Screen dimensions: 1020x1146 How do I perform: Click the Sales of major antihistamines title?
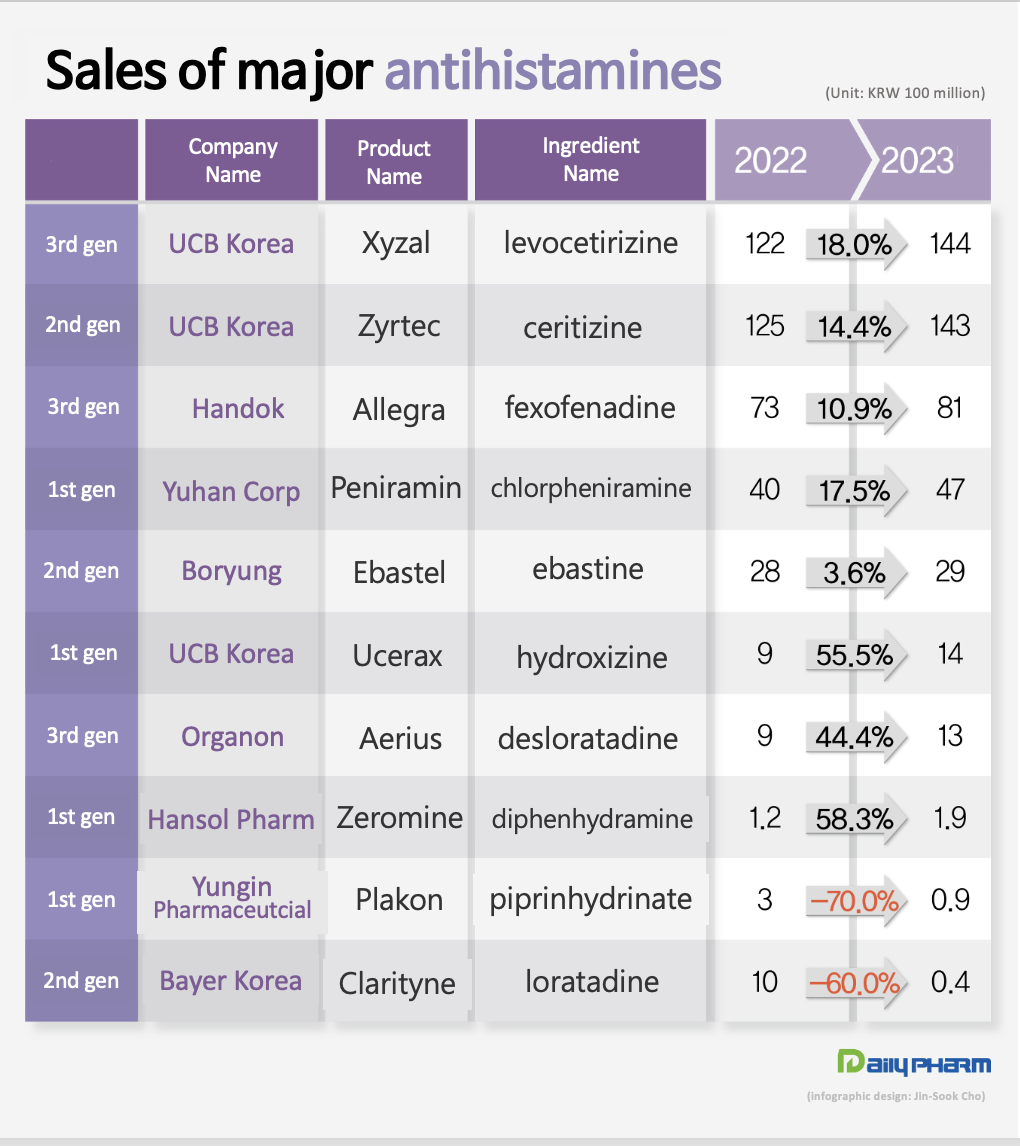pyautogui.click(x=383, y=72)
